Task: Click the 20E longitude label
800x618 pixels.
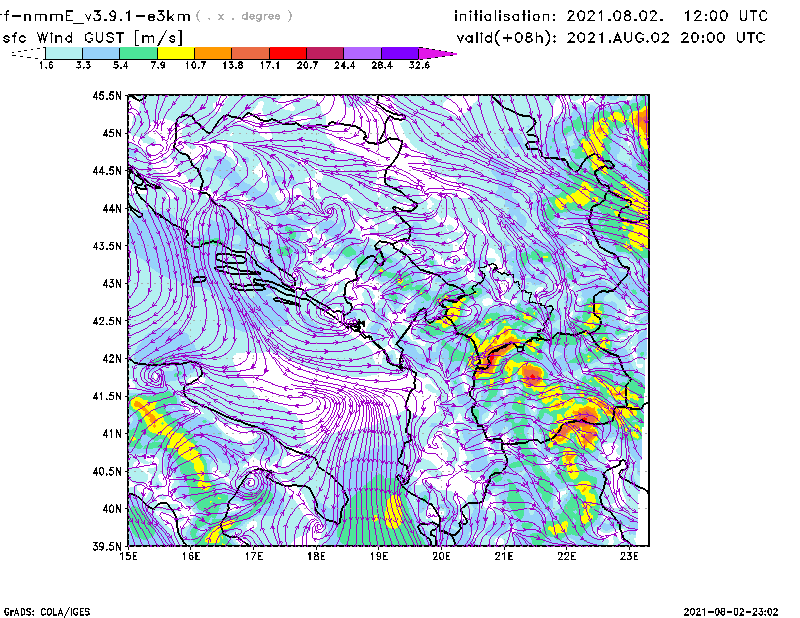Action: 441,556
